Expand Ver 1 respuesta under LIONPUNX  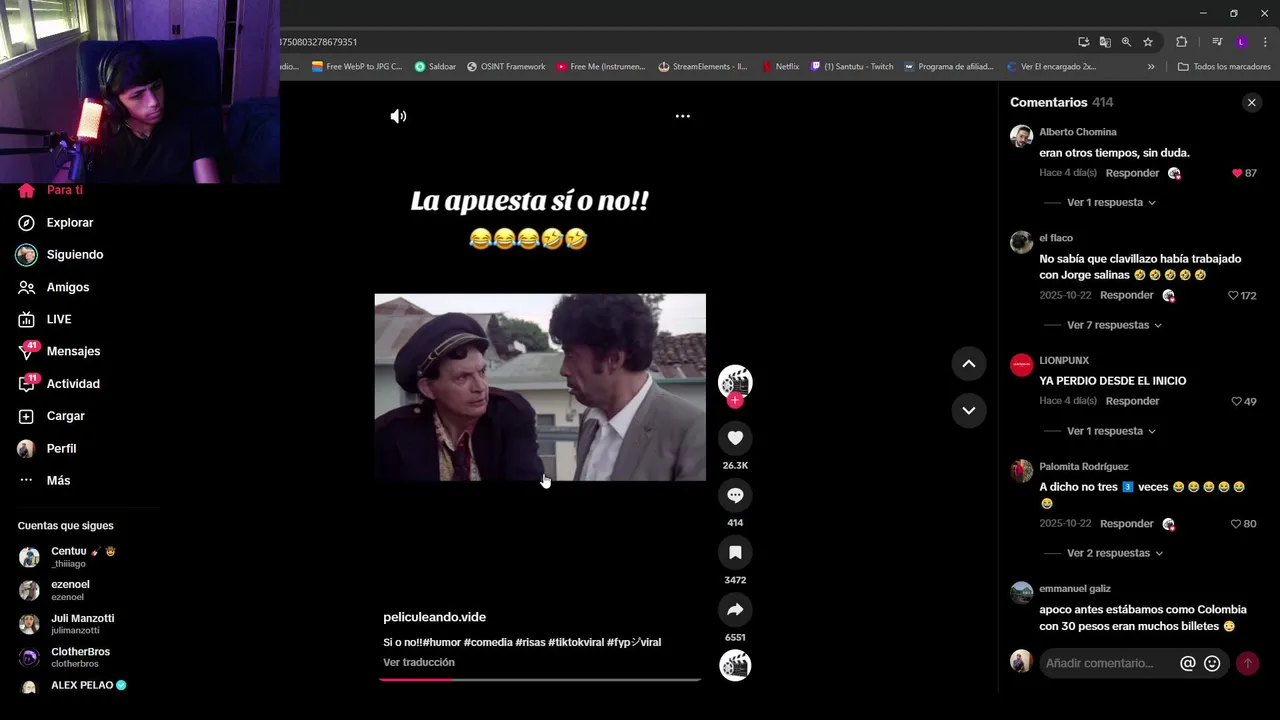1111,431
